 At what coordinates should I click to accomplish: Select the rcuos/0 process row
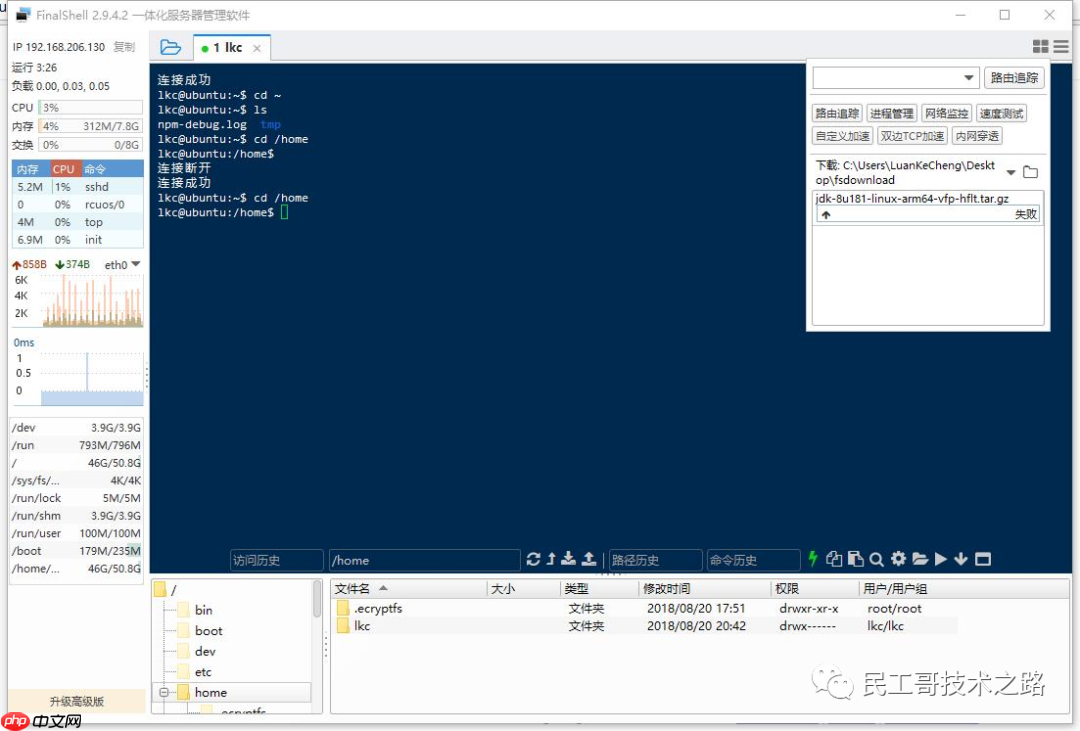coord(77,205)
